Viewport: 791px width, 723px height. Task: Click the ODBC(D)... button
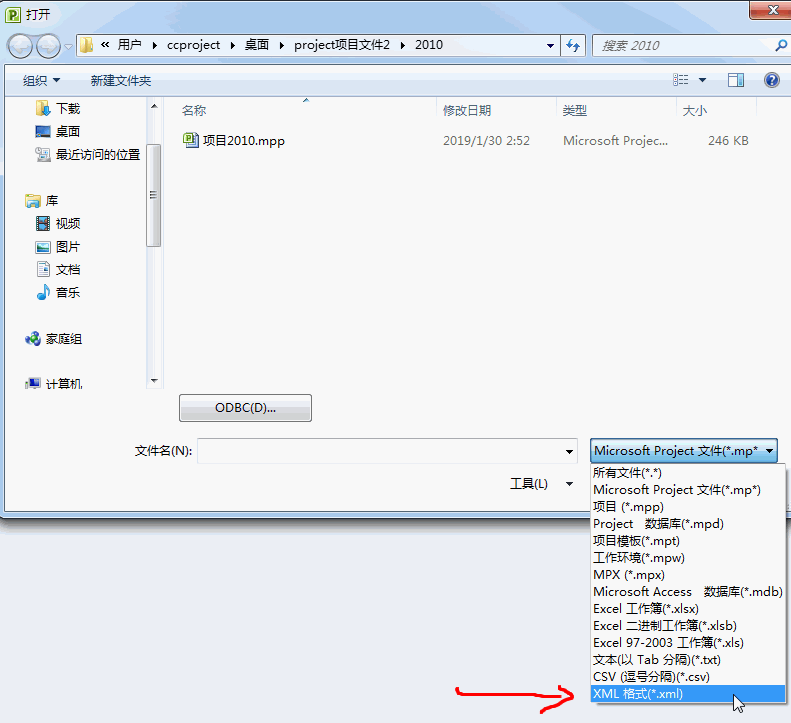coord(245,408)
